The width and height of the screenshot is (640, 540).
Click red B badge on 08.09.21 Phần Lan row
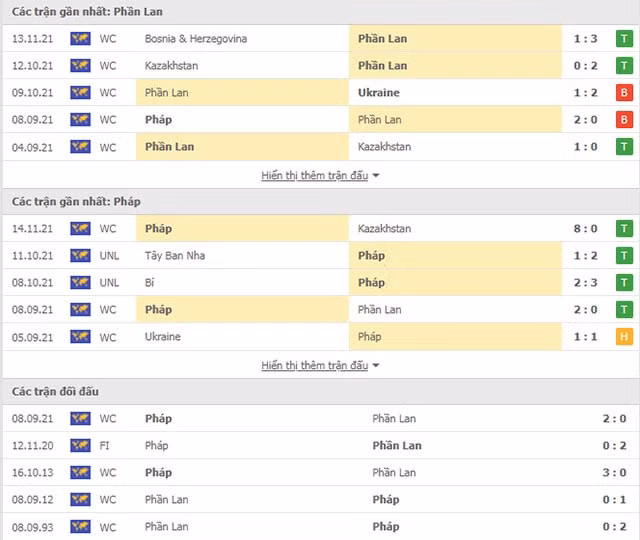pyautogui.click(x=624, y=120)
